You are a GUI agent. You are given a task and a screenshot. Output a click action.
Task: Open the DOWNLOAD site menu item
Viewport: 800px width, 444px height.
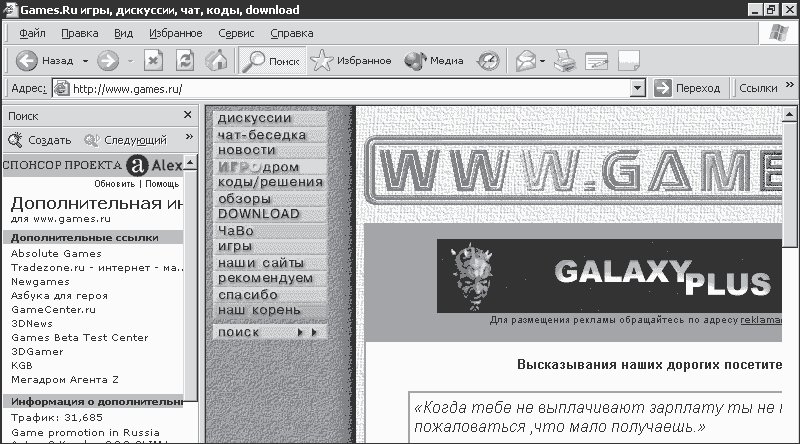(x=270, y=214)
